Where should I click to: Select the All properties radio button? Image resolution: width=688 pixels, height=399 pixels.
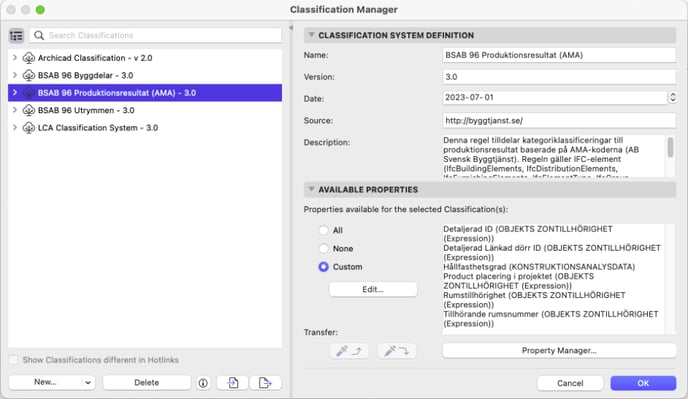[323, 230]
